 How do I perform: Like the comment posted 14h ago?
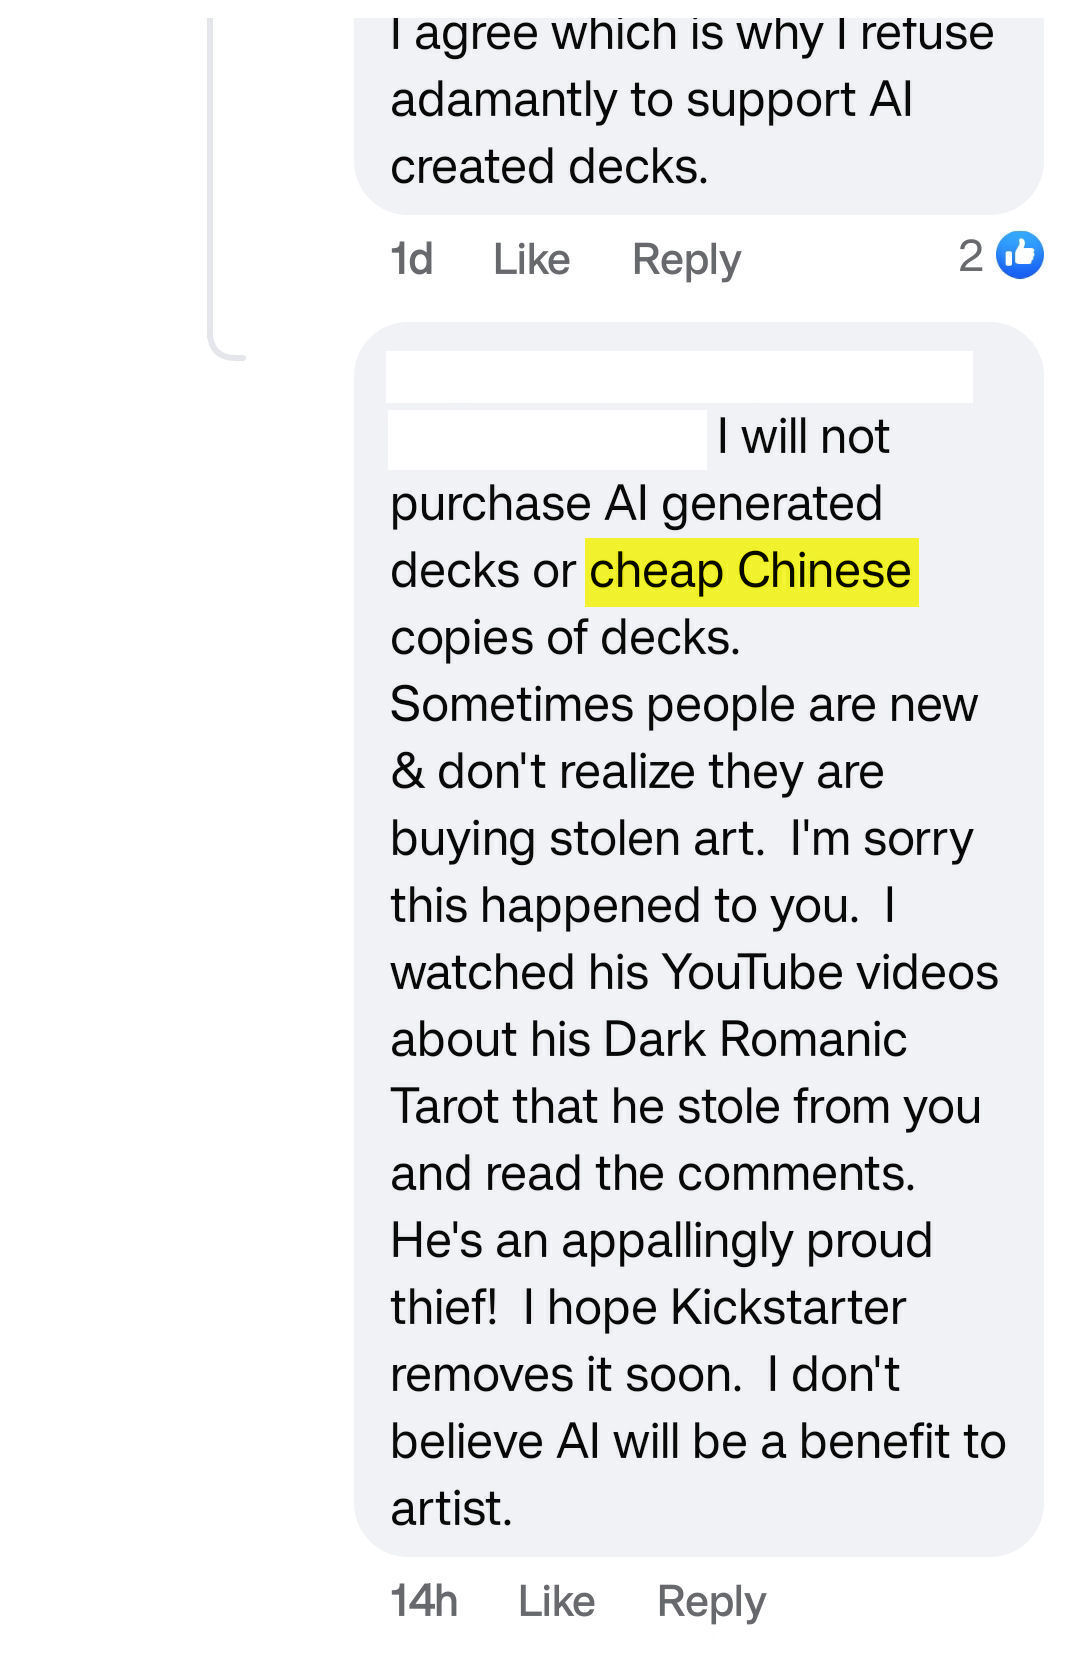556,1601
